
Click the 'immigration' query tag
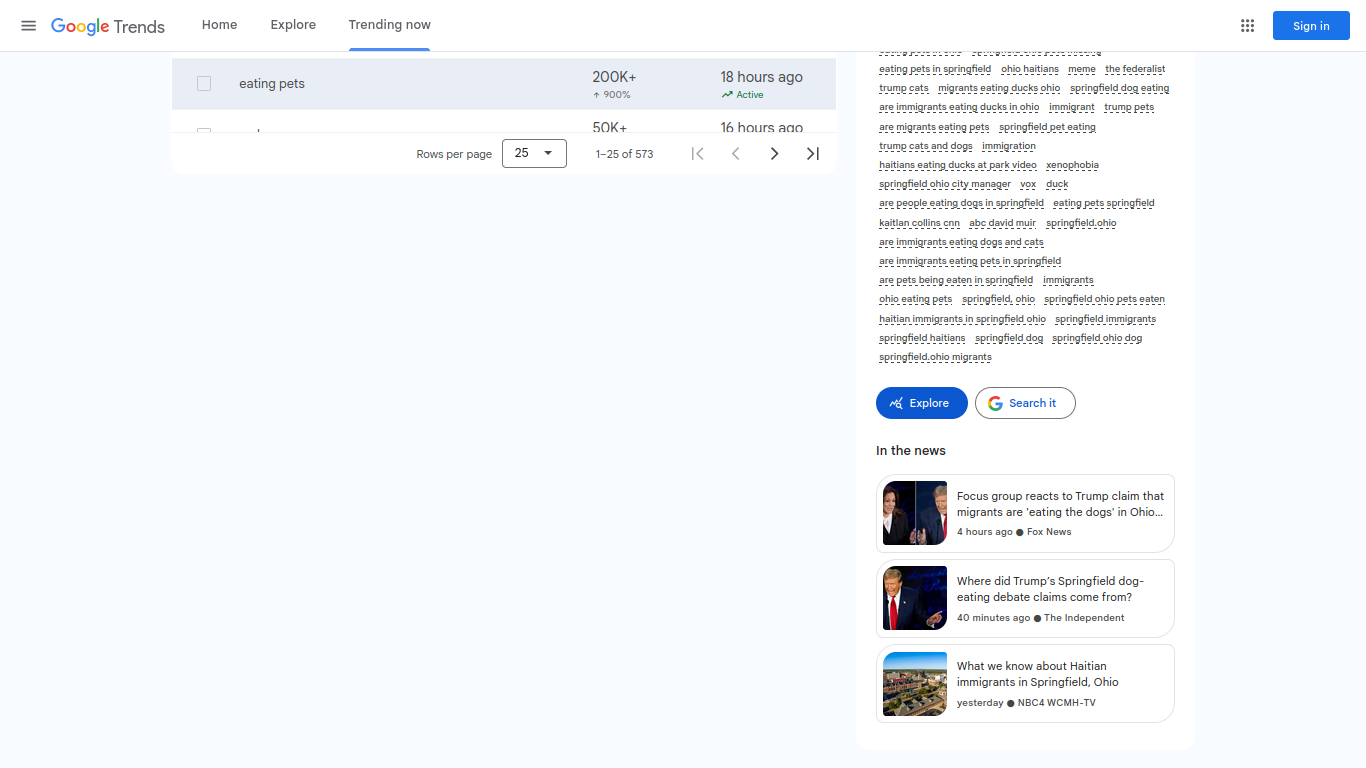[1009, 146]
